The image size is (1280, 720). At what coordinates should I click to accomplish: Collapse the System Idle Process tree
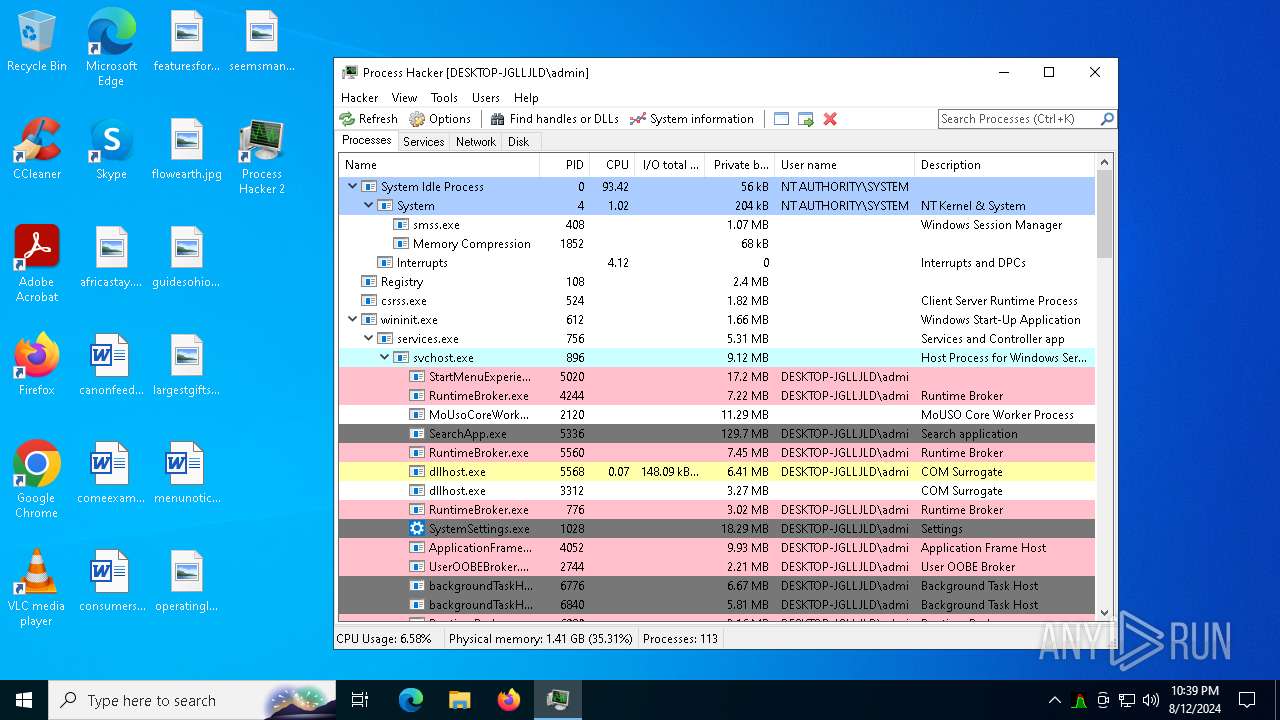point(352,187)
